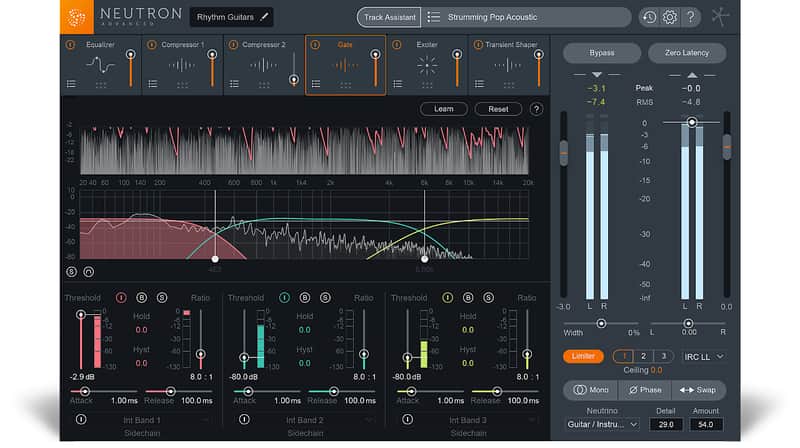The image size is (800, 448).
Task: Grab Gate module reorder dots handle
Action: [345, 85]
